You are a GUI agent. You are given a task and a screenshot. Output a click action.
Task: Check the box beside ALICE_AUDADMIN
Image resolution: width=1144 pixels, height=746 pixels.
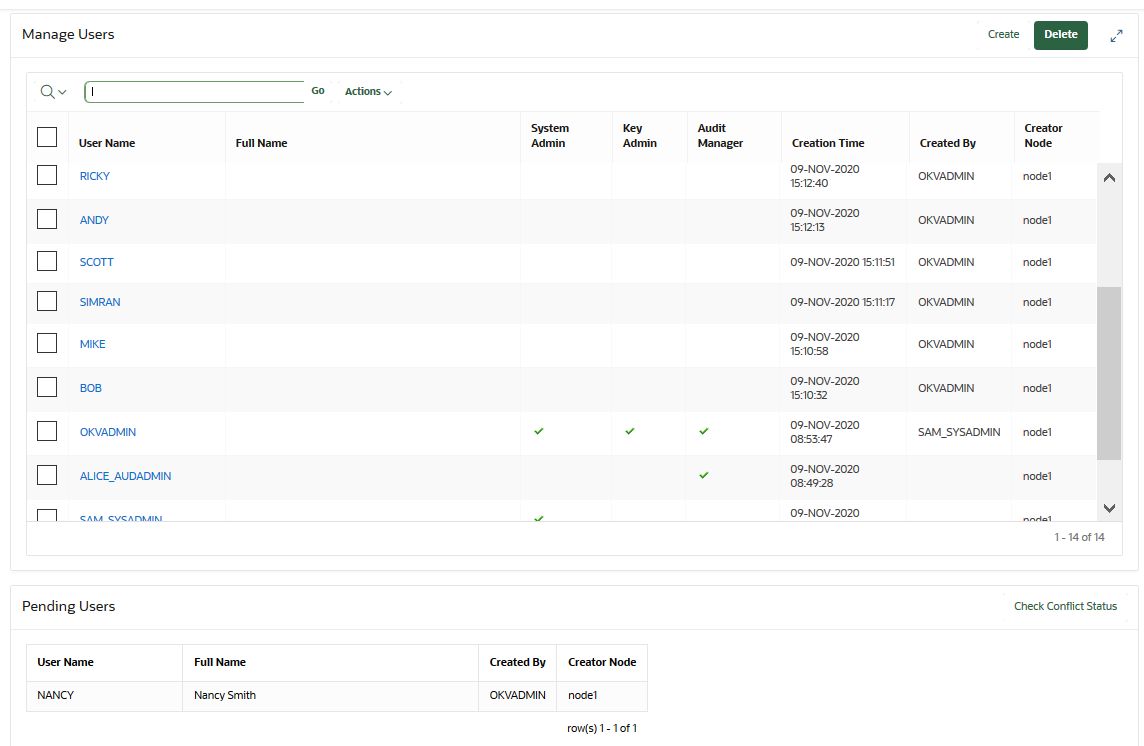click(47, 475)
